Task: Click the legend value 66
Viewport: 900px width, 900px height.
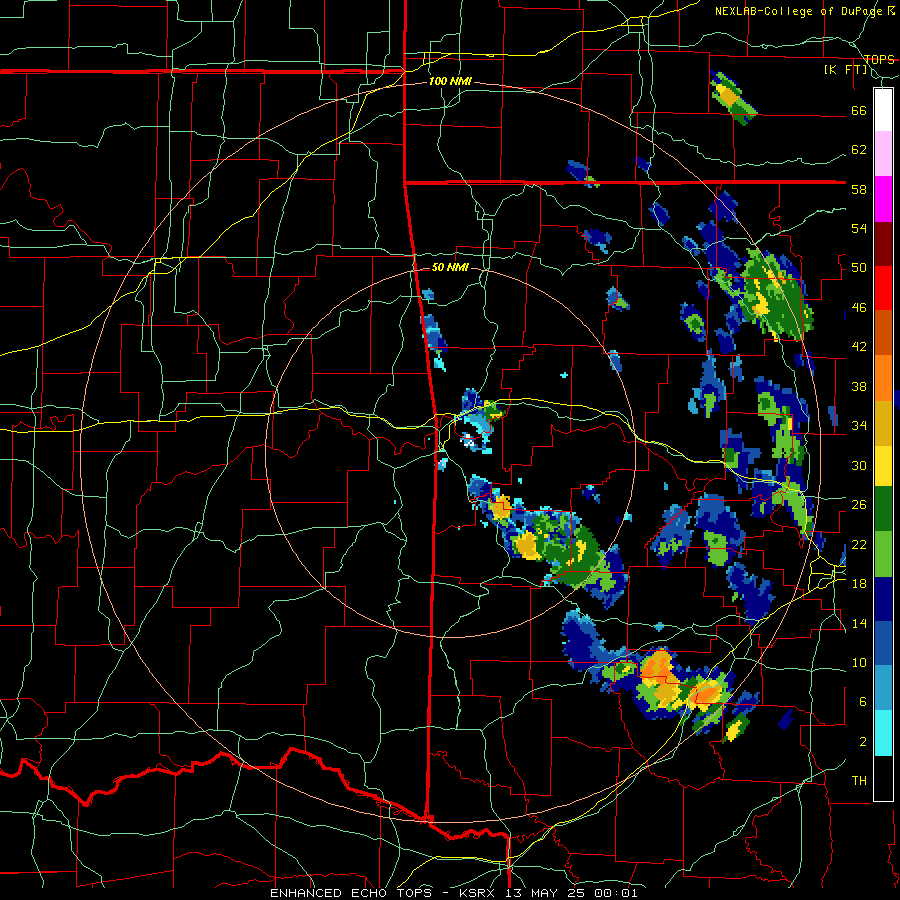Action: tap(859, 111)
